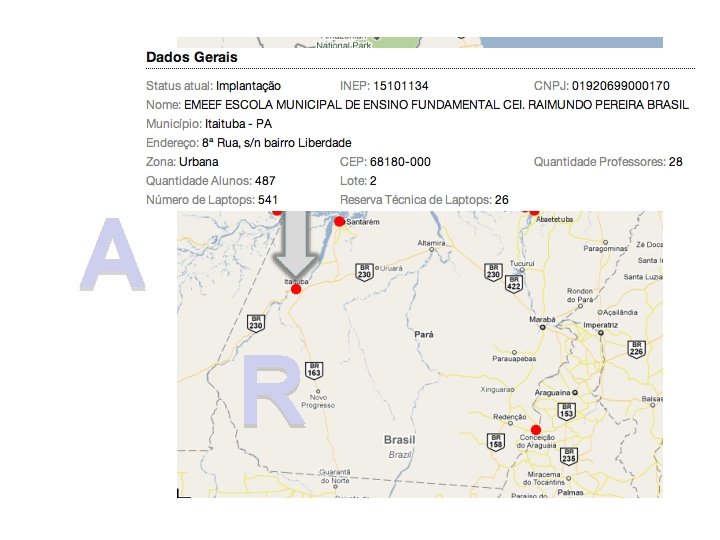Click the school name 'EMEEF ESCOLA MUNICIPAL...'

point(436,105)
